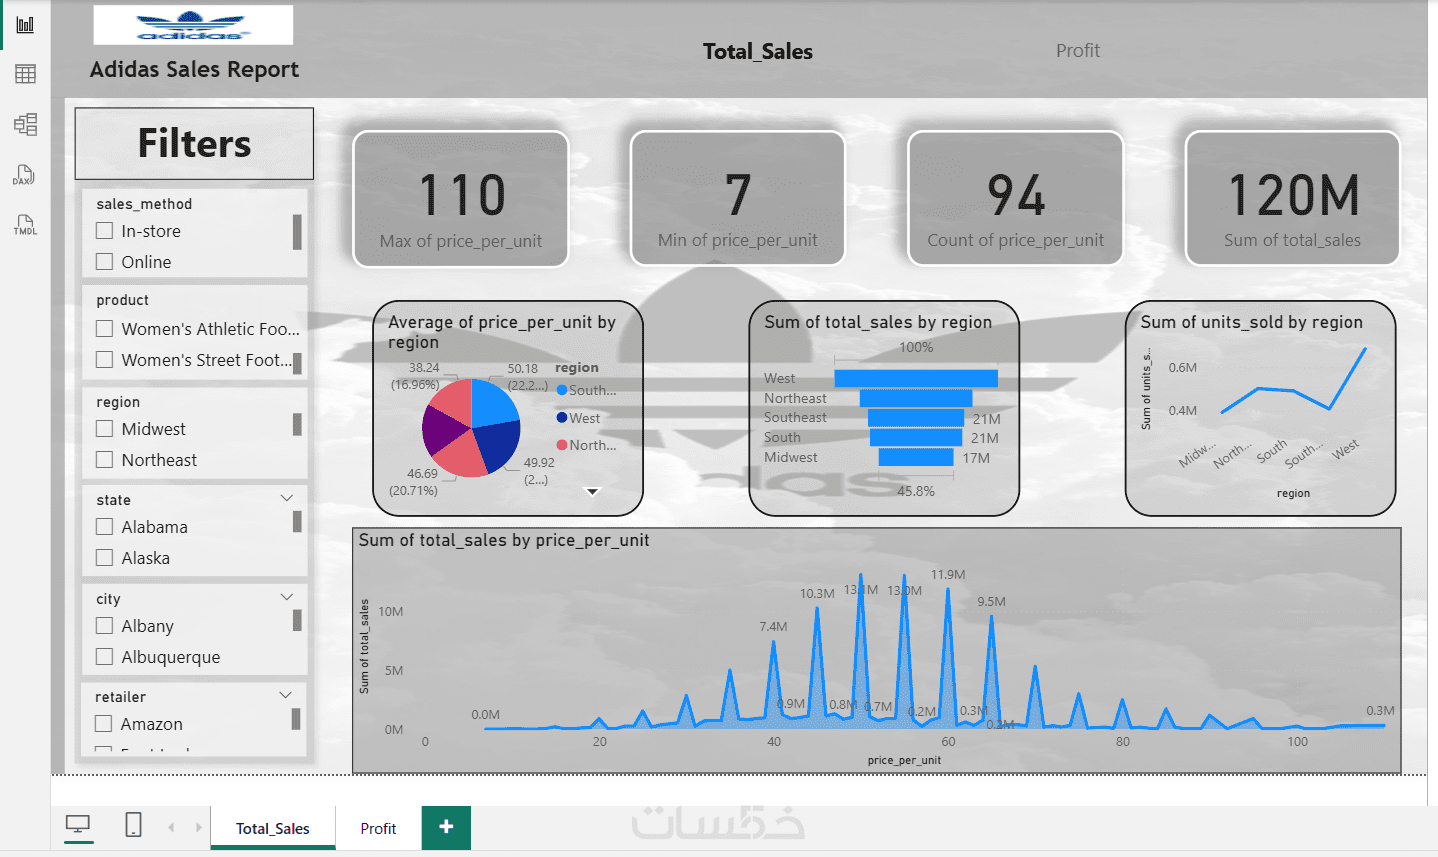Click the 11.9M data label
This screenshot has height=857, width=1438.
(948, 575)
